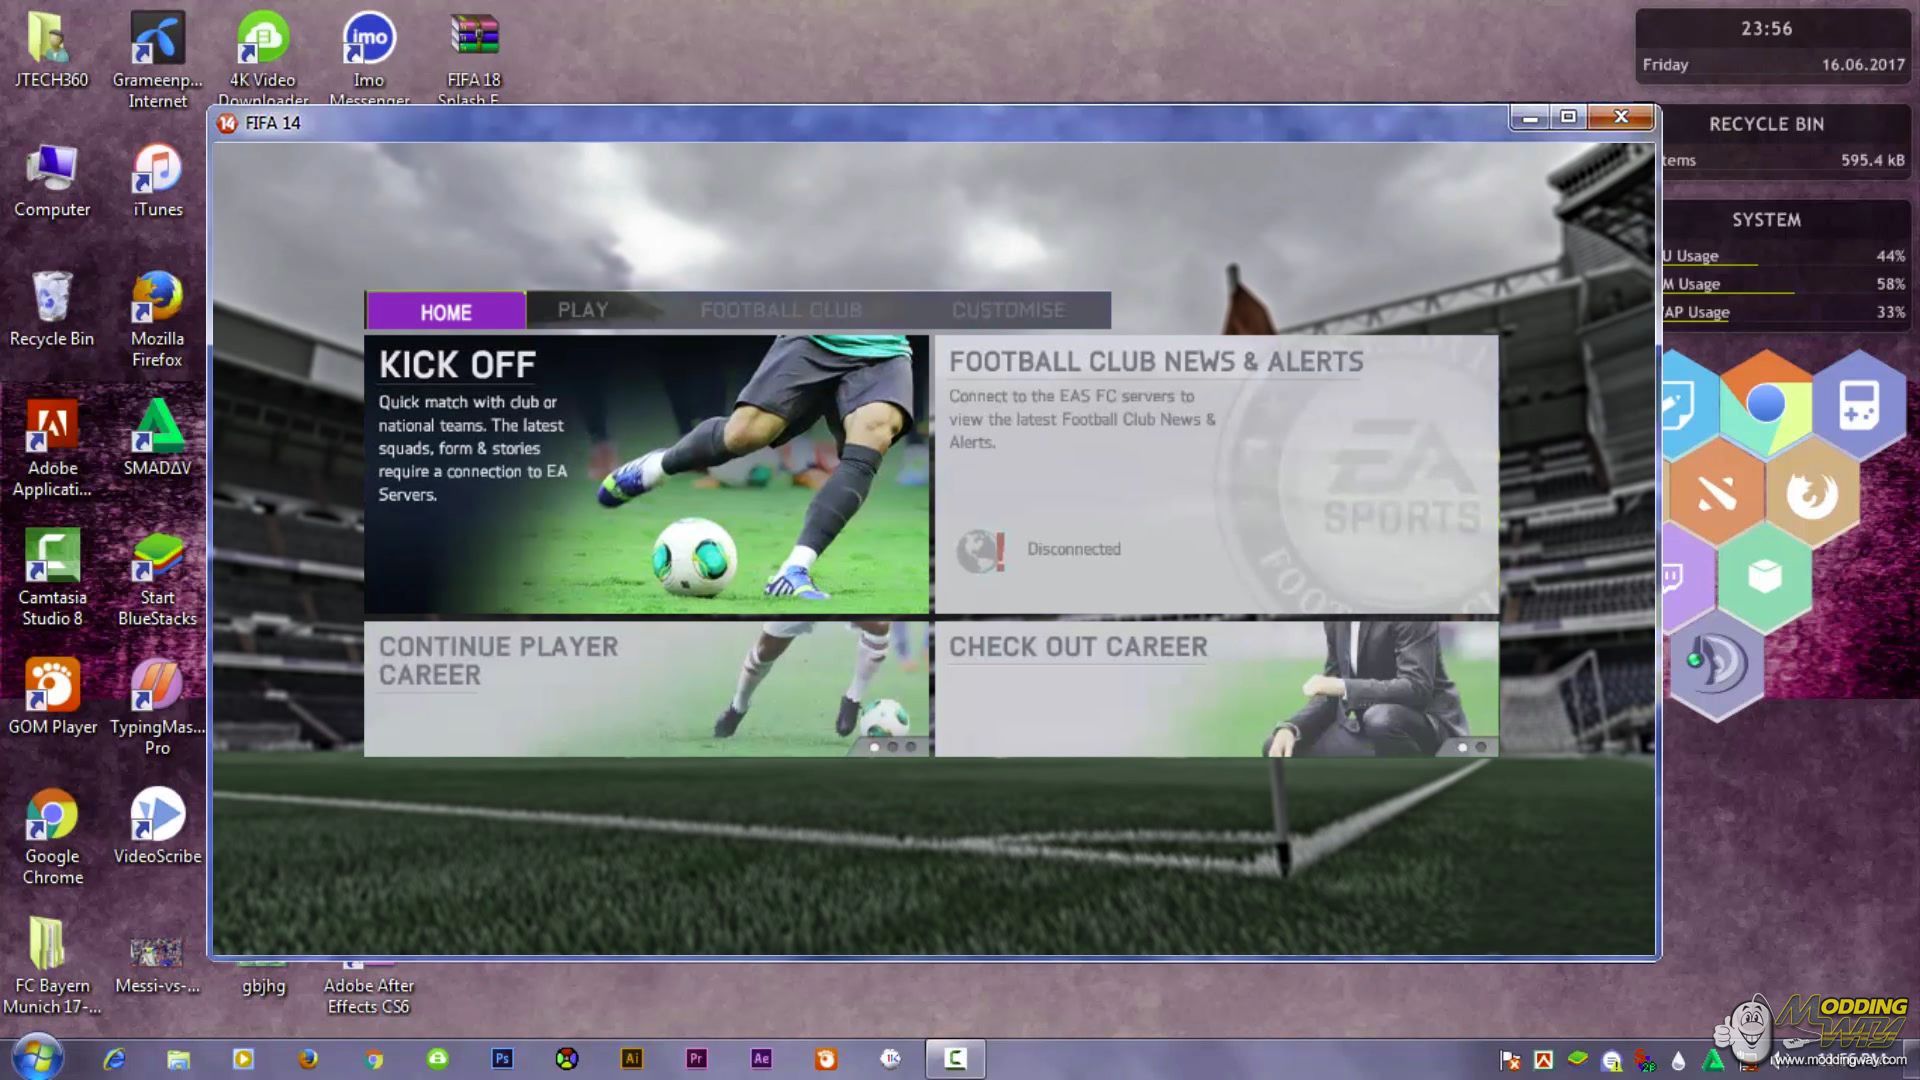Launch Adobe Premiere from the taskbar
1920x1080 pixels.
[x=696, y=1058]
